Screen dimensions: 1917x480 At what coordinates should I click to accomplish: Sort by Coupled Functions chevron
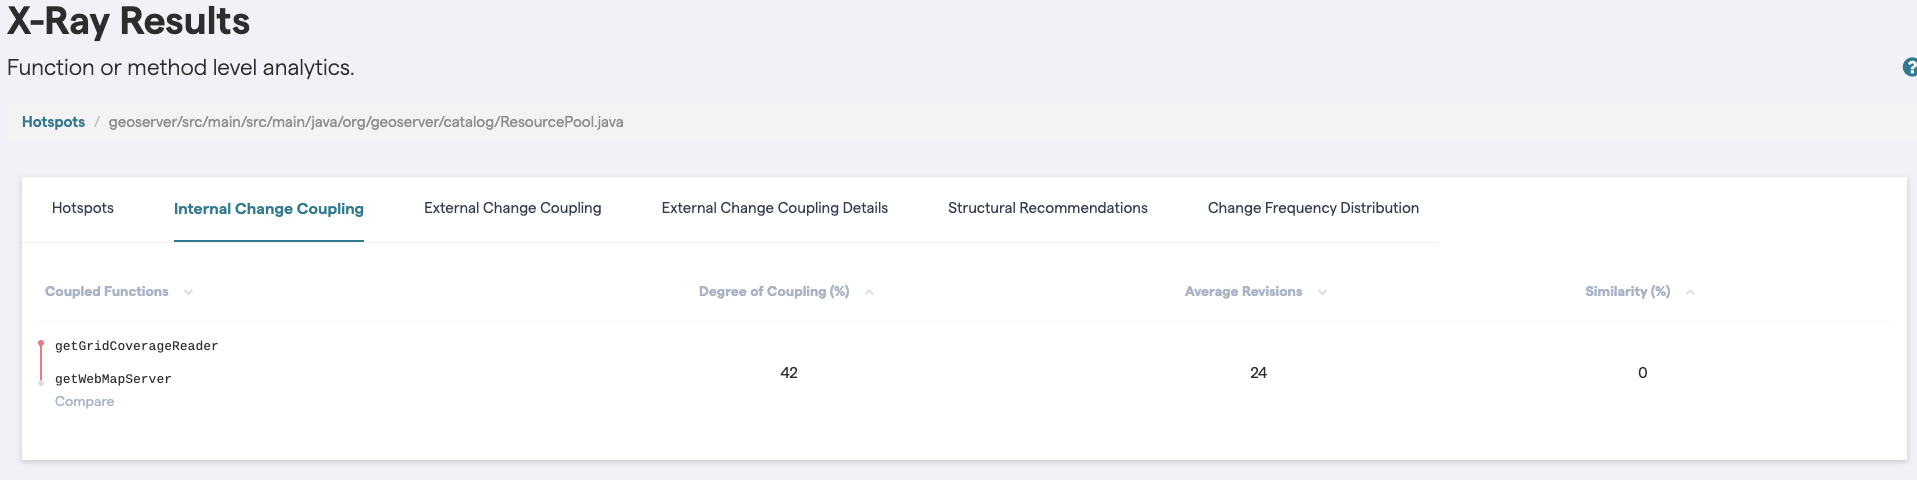click(188, 292)
